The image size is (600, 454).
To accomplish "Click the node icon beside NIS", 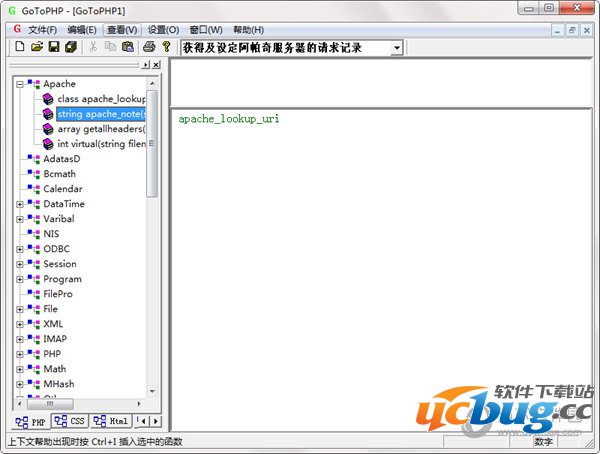I will click(x=34, y=234).
